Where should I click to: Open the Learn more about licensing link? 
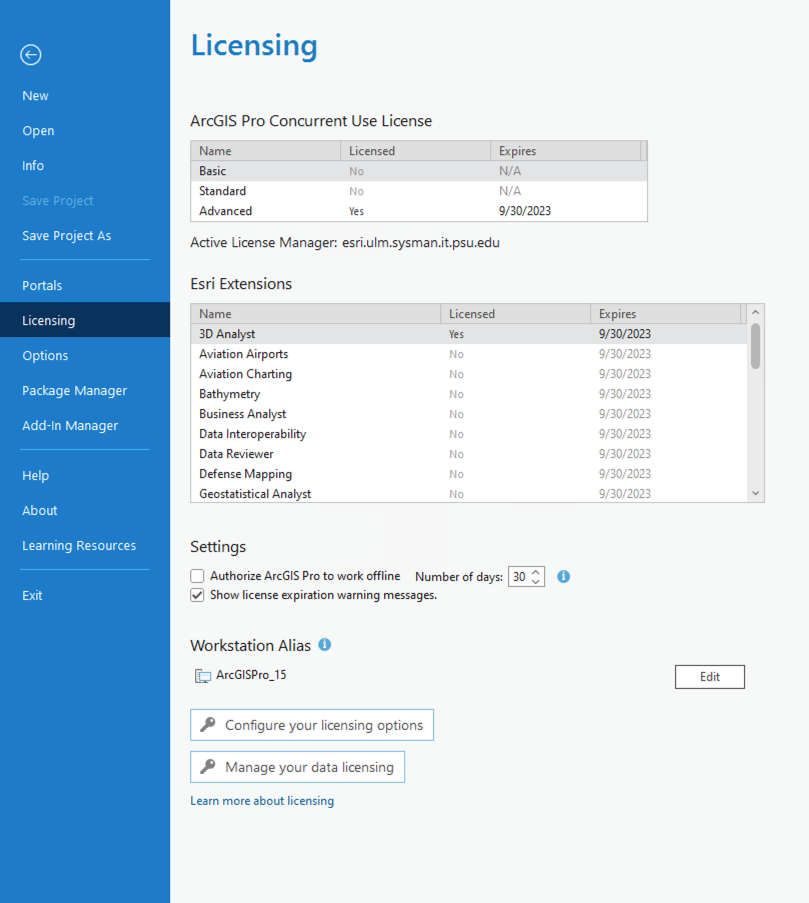262,800
